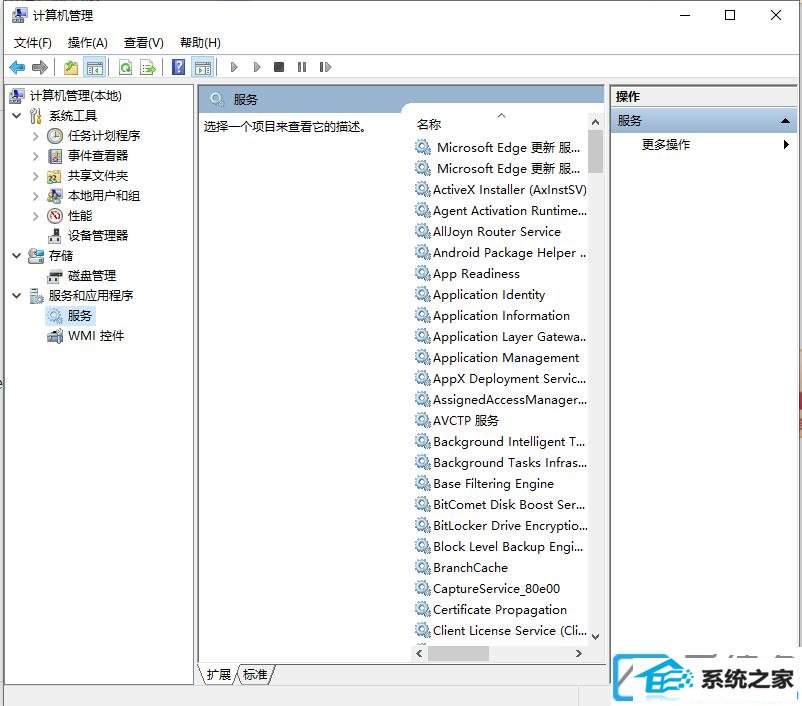
Task: Collapse the 存储 tree node
Action: click(x=17, y=255)
